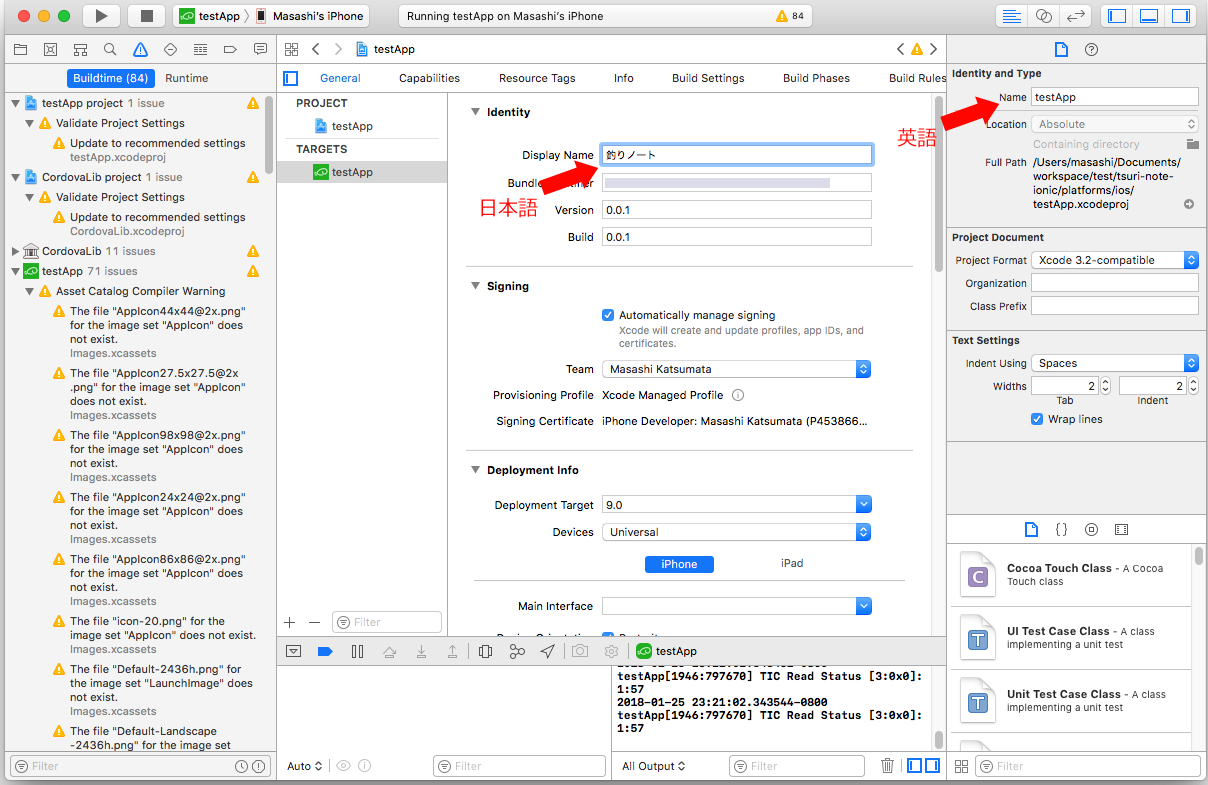This screenshot has width=1208, height=785.
Task: Select the iPad device segment
Action: click(x=792, y=563)
